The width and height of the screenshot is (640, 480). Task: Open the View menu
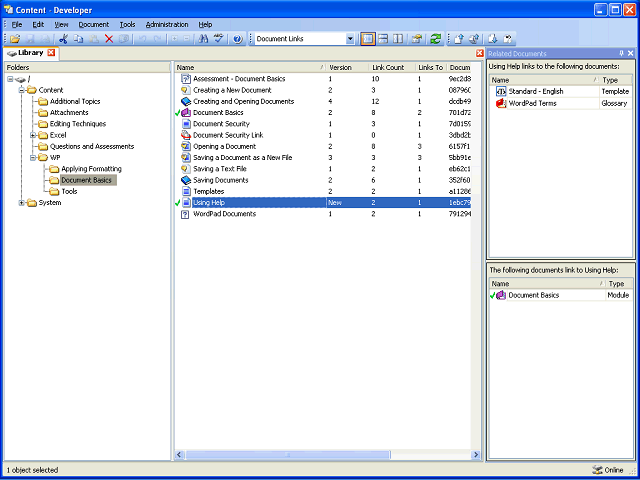click(61, 24)
